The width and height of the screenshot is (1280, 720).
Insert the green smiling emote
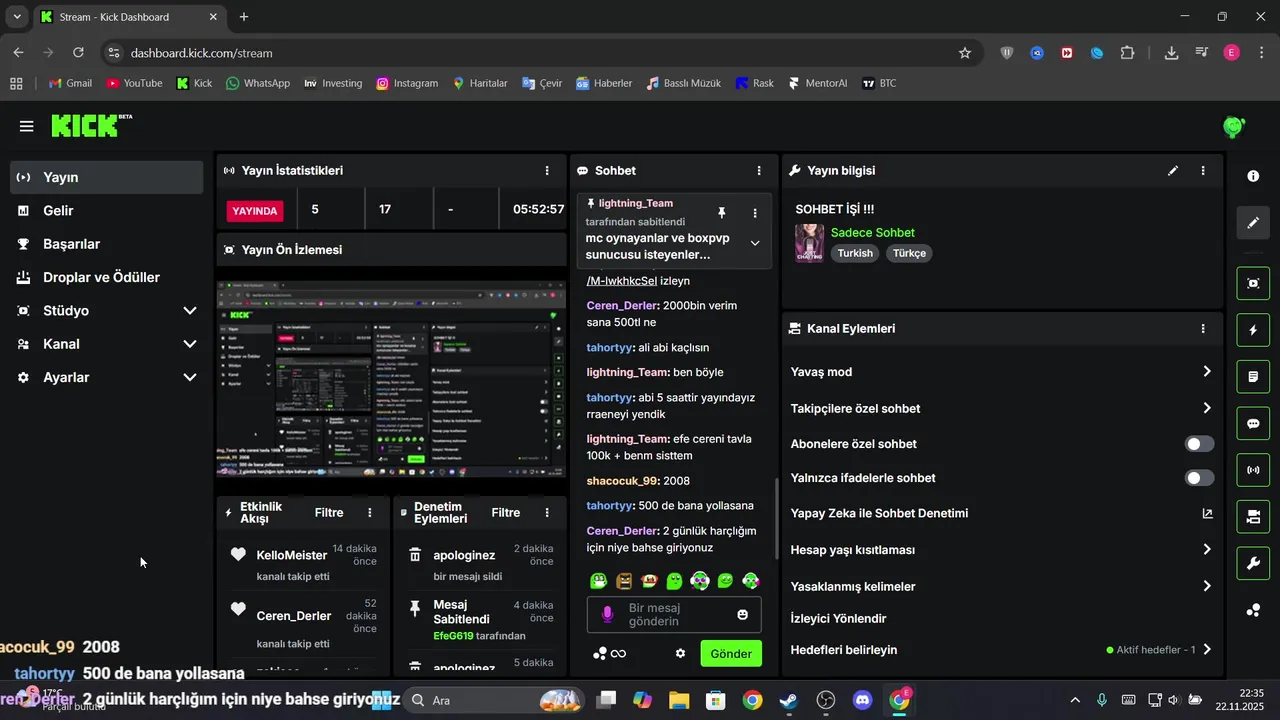pyautogui.click(x=725, y=580)
